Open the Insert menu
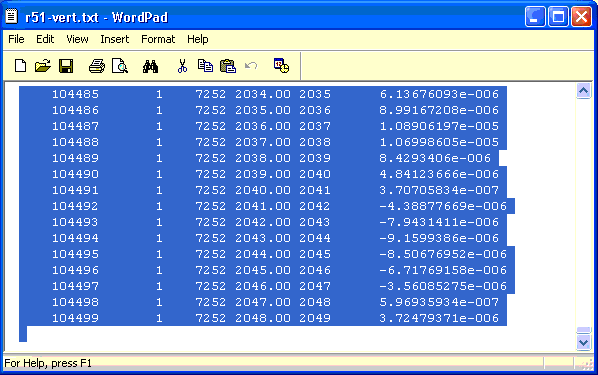The width and height of the screenshot is (598, 375). (115, 39)
